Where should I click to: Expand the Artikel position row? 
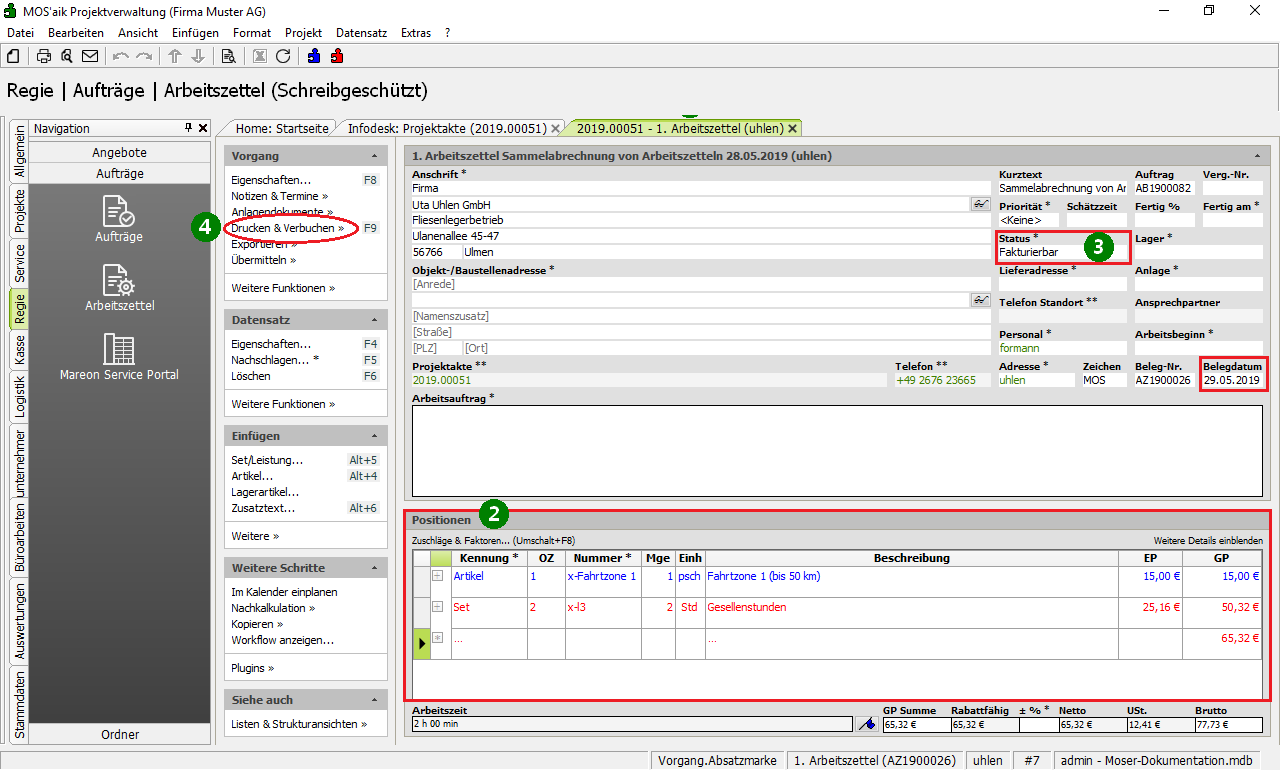click(437, 576)
